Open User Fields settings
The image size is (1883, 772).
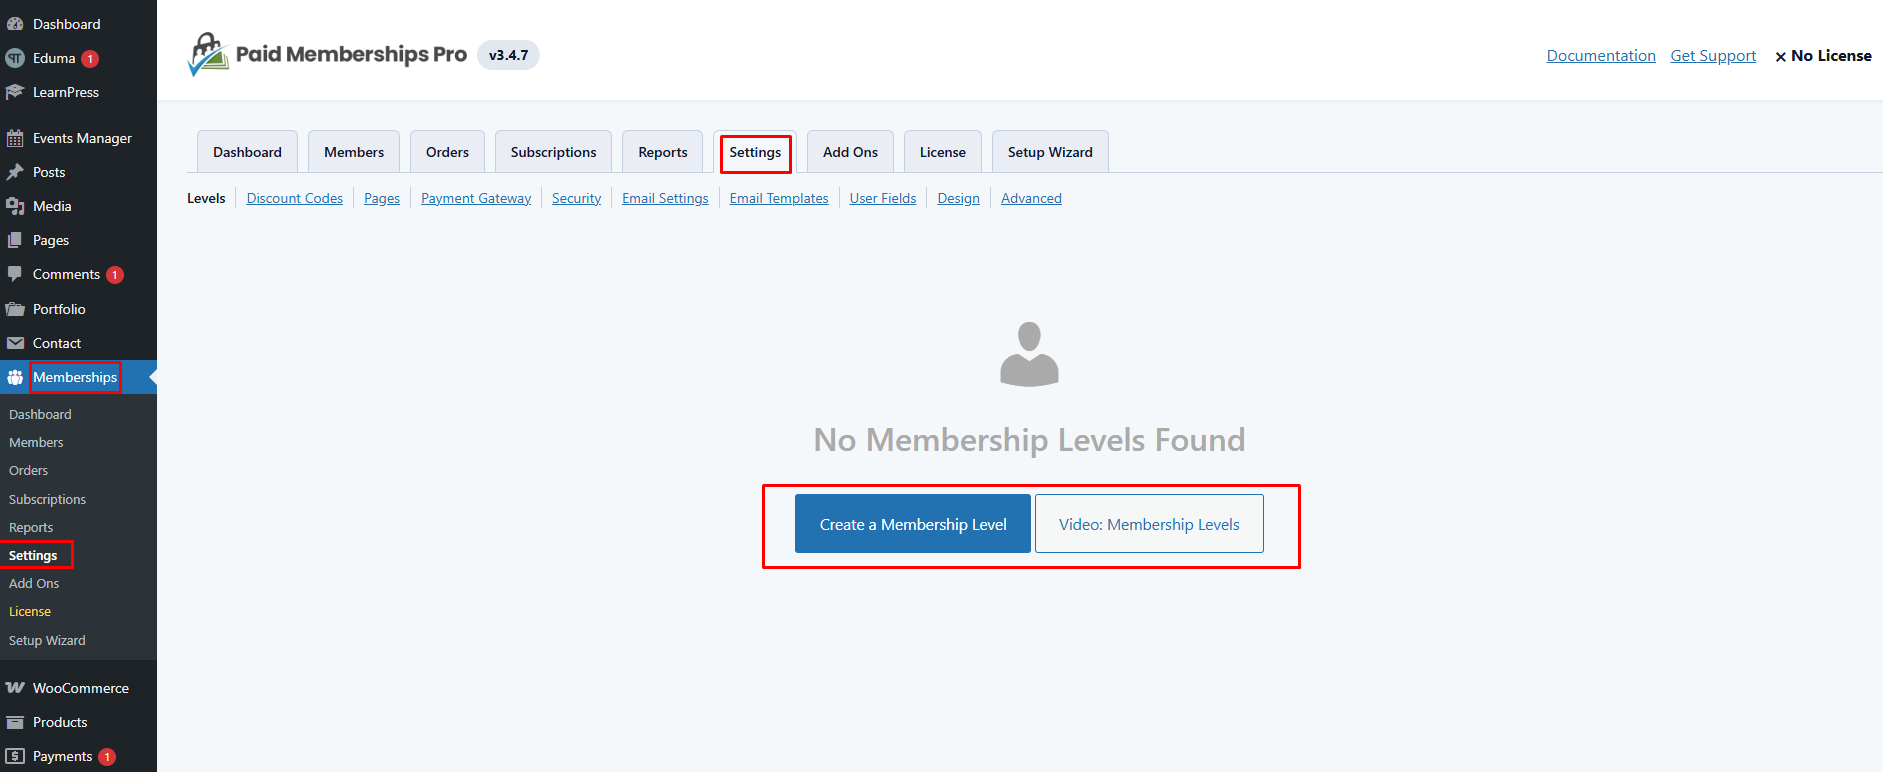(x=883, y=198)
